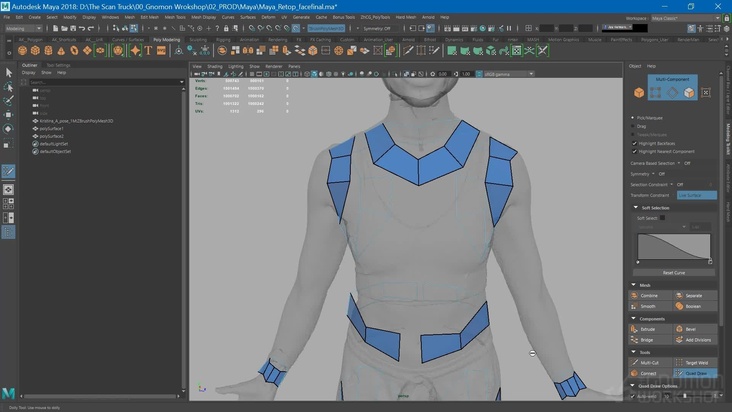The height and width of the screenshot is (412, 732).
Task: Click New Scene icon in status line
Action: click(x=56, y=28)
